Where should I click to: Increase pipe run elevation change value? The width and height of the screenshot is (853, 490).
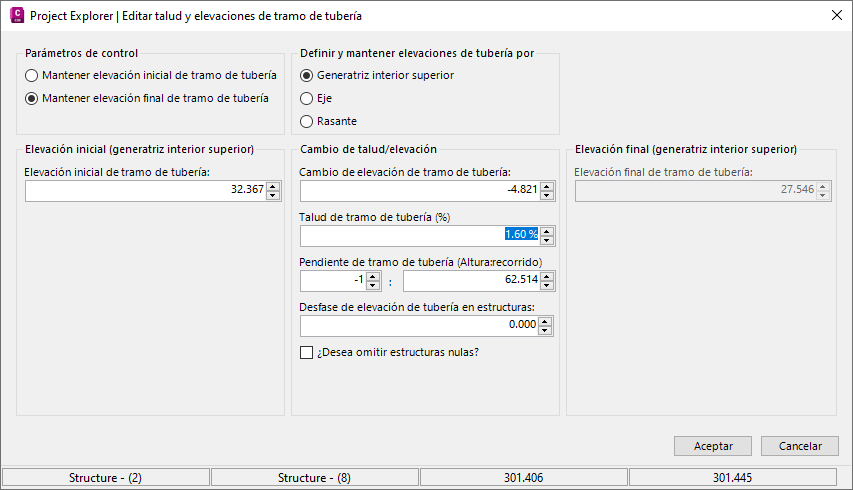[x=547, y=186]
